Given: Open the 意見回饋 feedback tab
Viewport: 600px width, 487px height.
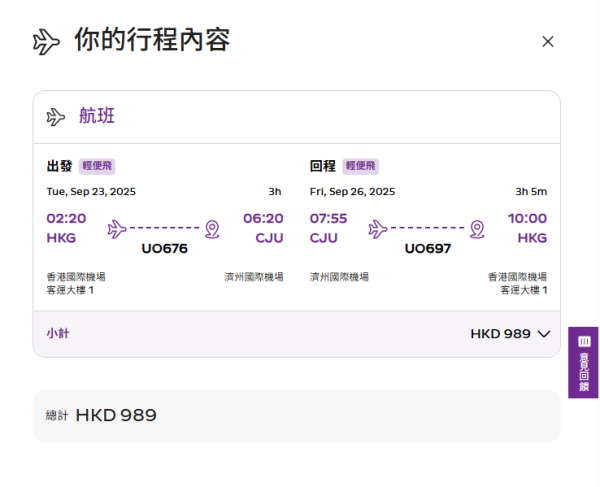Looking at the screenshot, I should [x=583, y=362].
